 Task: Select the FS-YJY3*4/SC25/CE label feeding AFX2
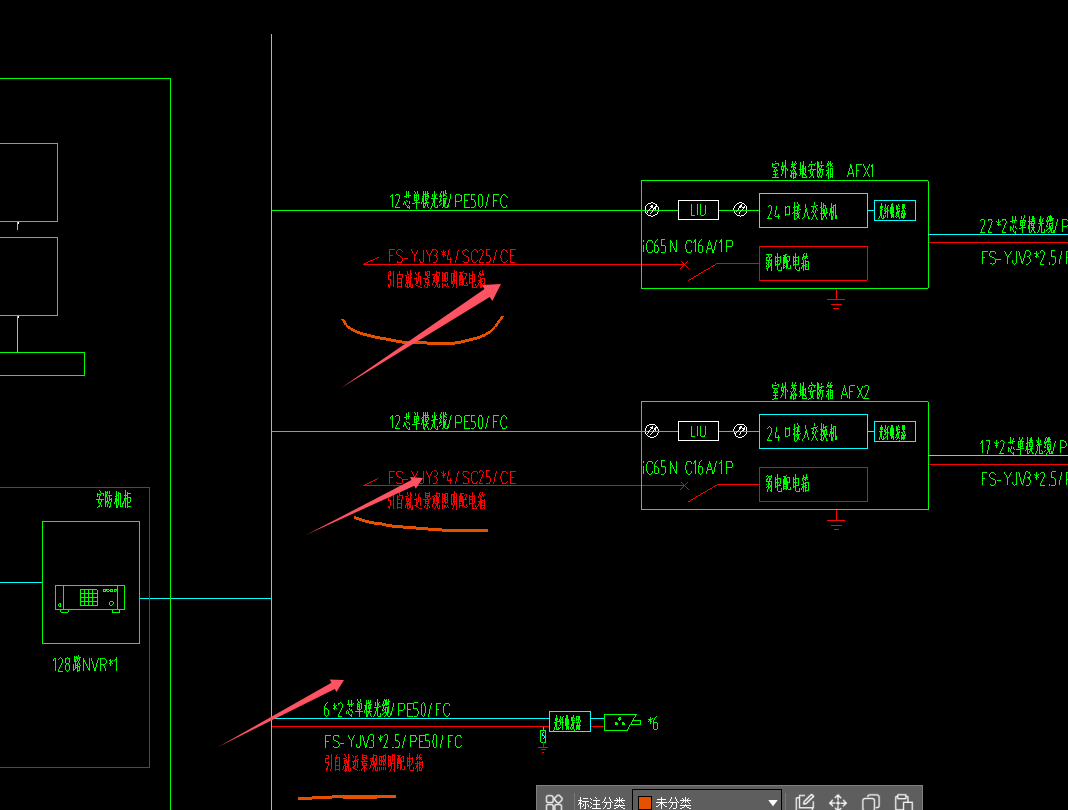pyautogui.click(x=452, y=478)
